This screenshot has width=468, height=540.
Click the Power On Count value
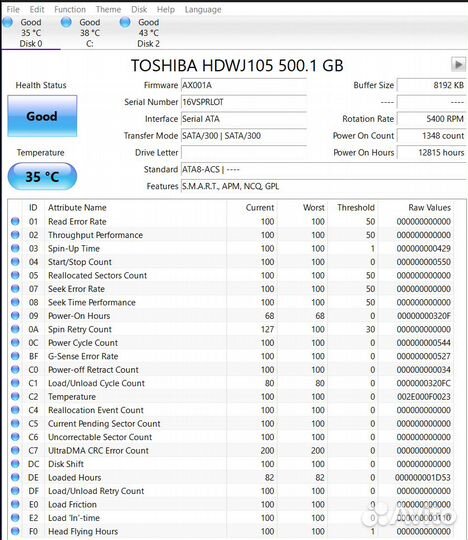point(432,136)
